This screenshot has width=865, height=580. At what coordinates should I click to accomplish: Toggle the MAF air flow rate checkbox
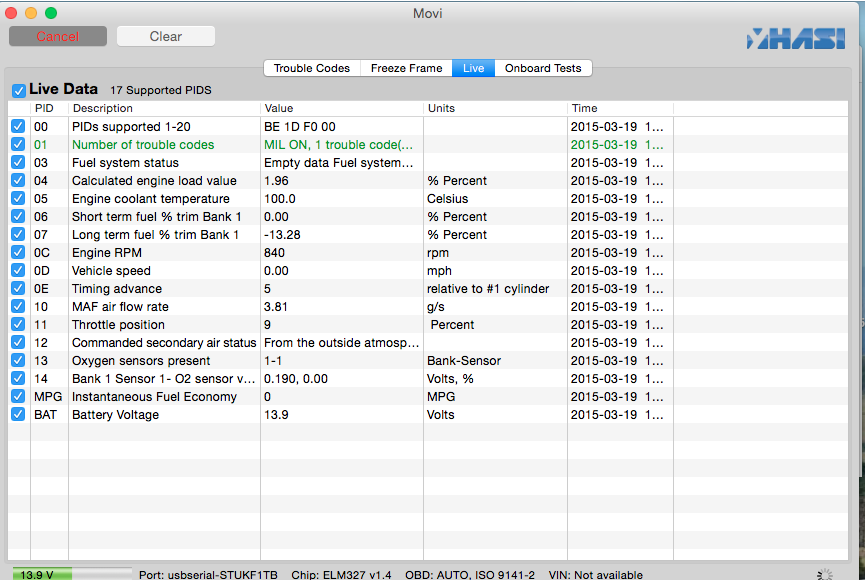18,307
